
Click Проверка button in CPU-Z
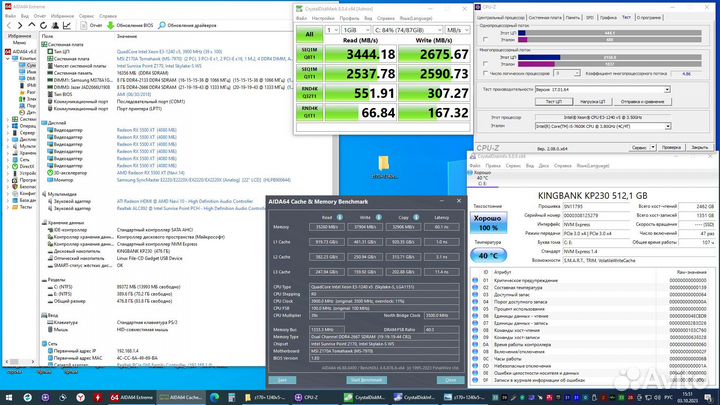pos(671,147)
